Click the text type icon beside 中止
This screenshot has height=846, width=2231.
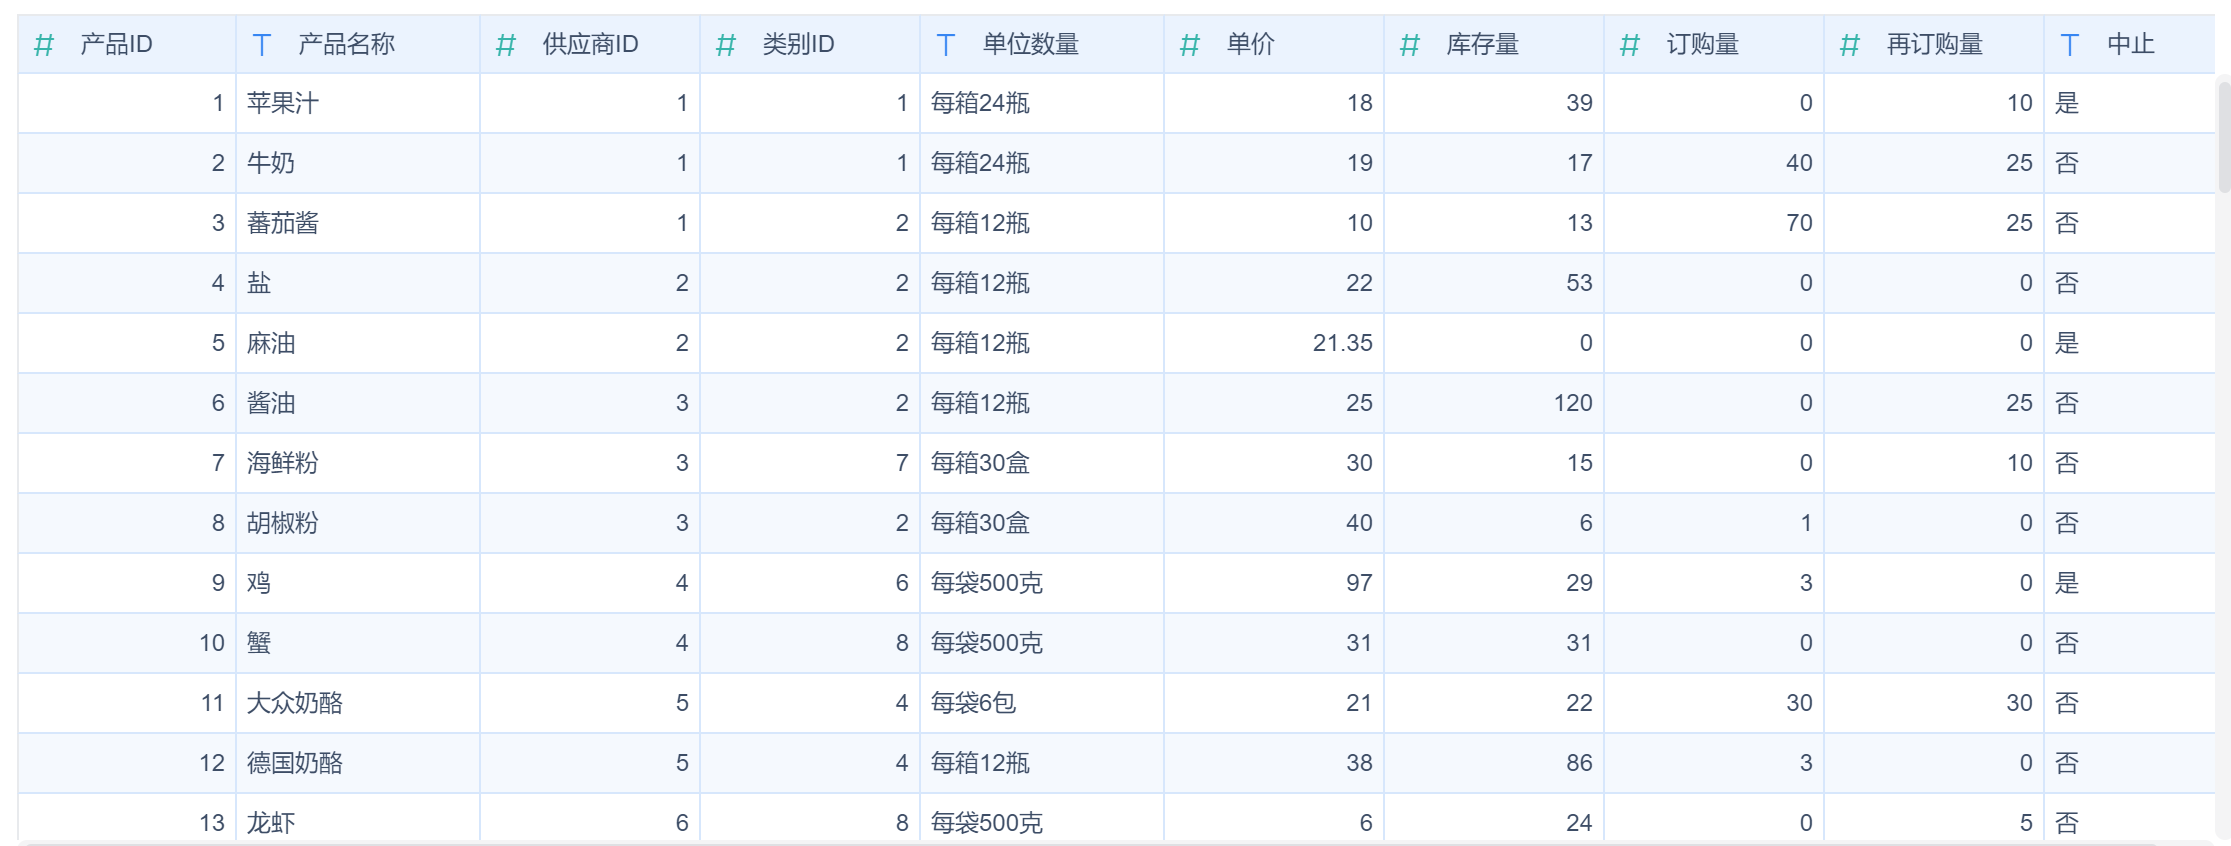tap(2070, 45)
